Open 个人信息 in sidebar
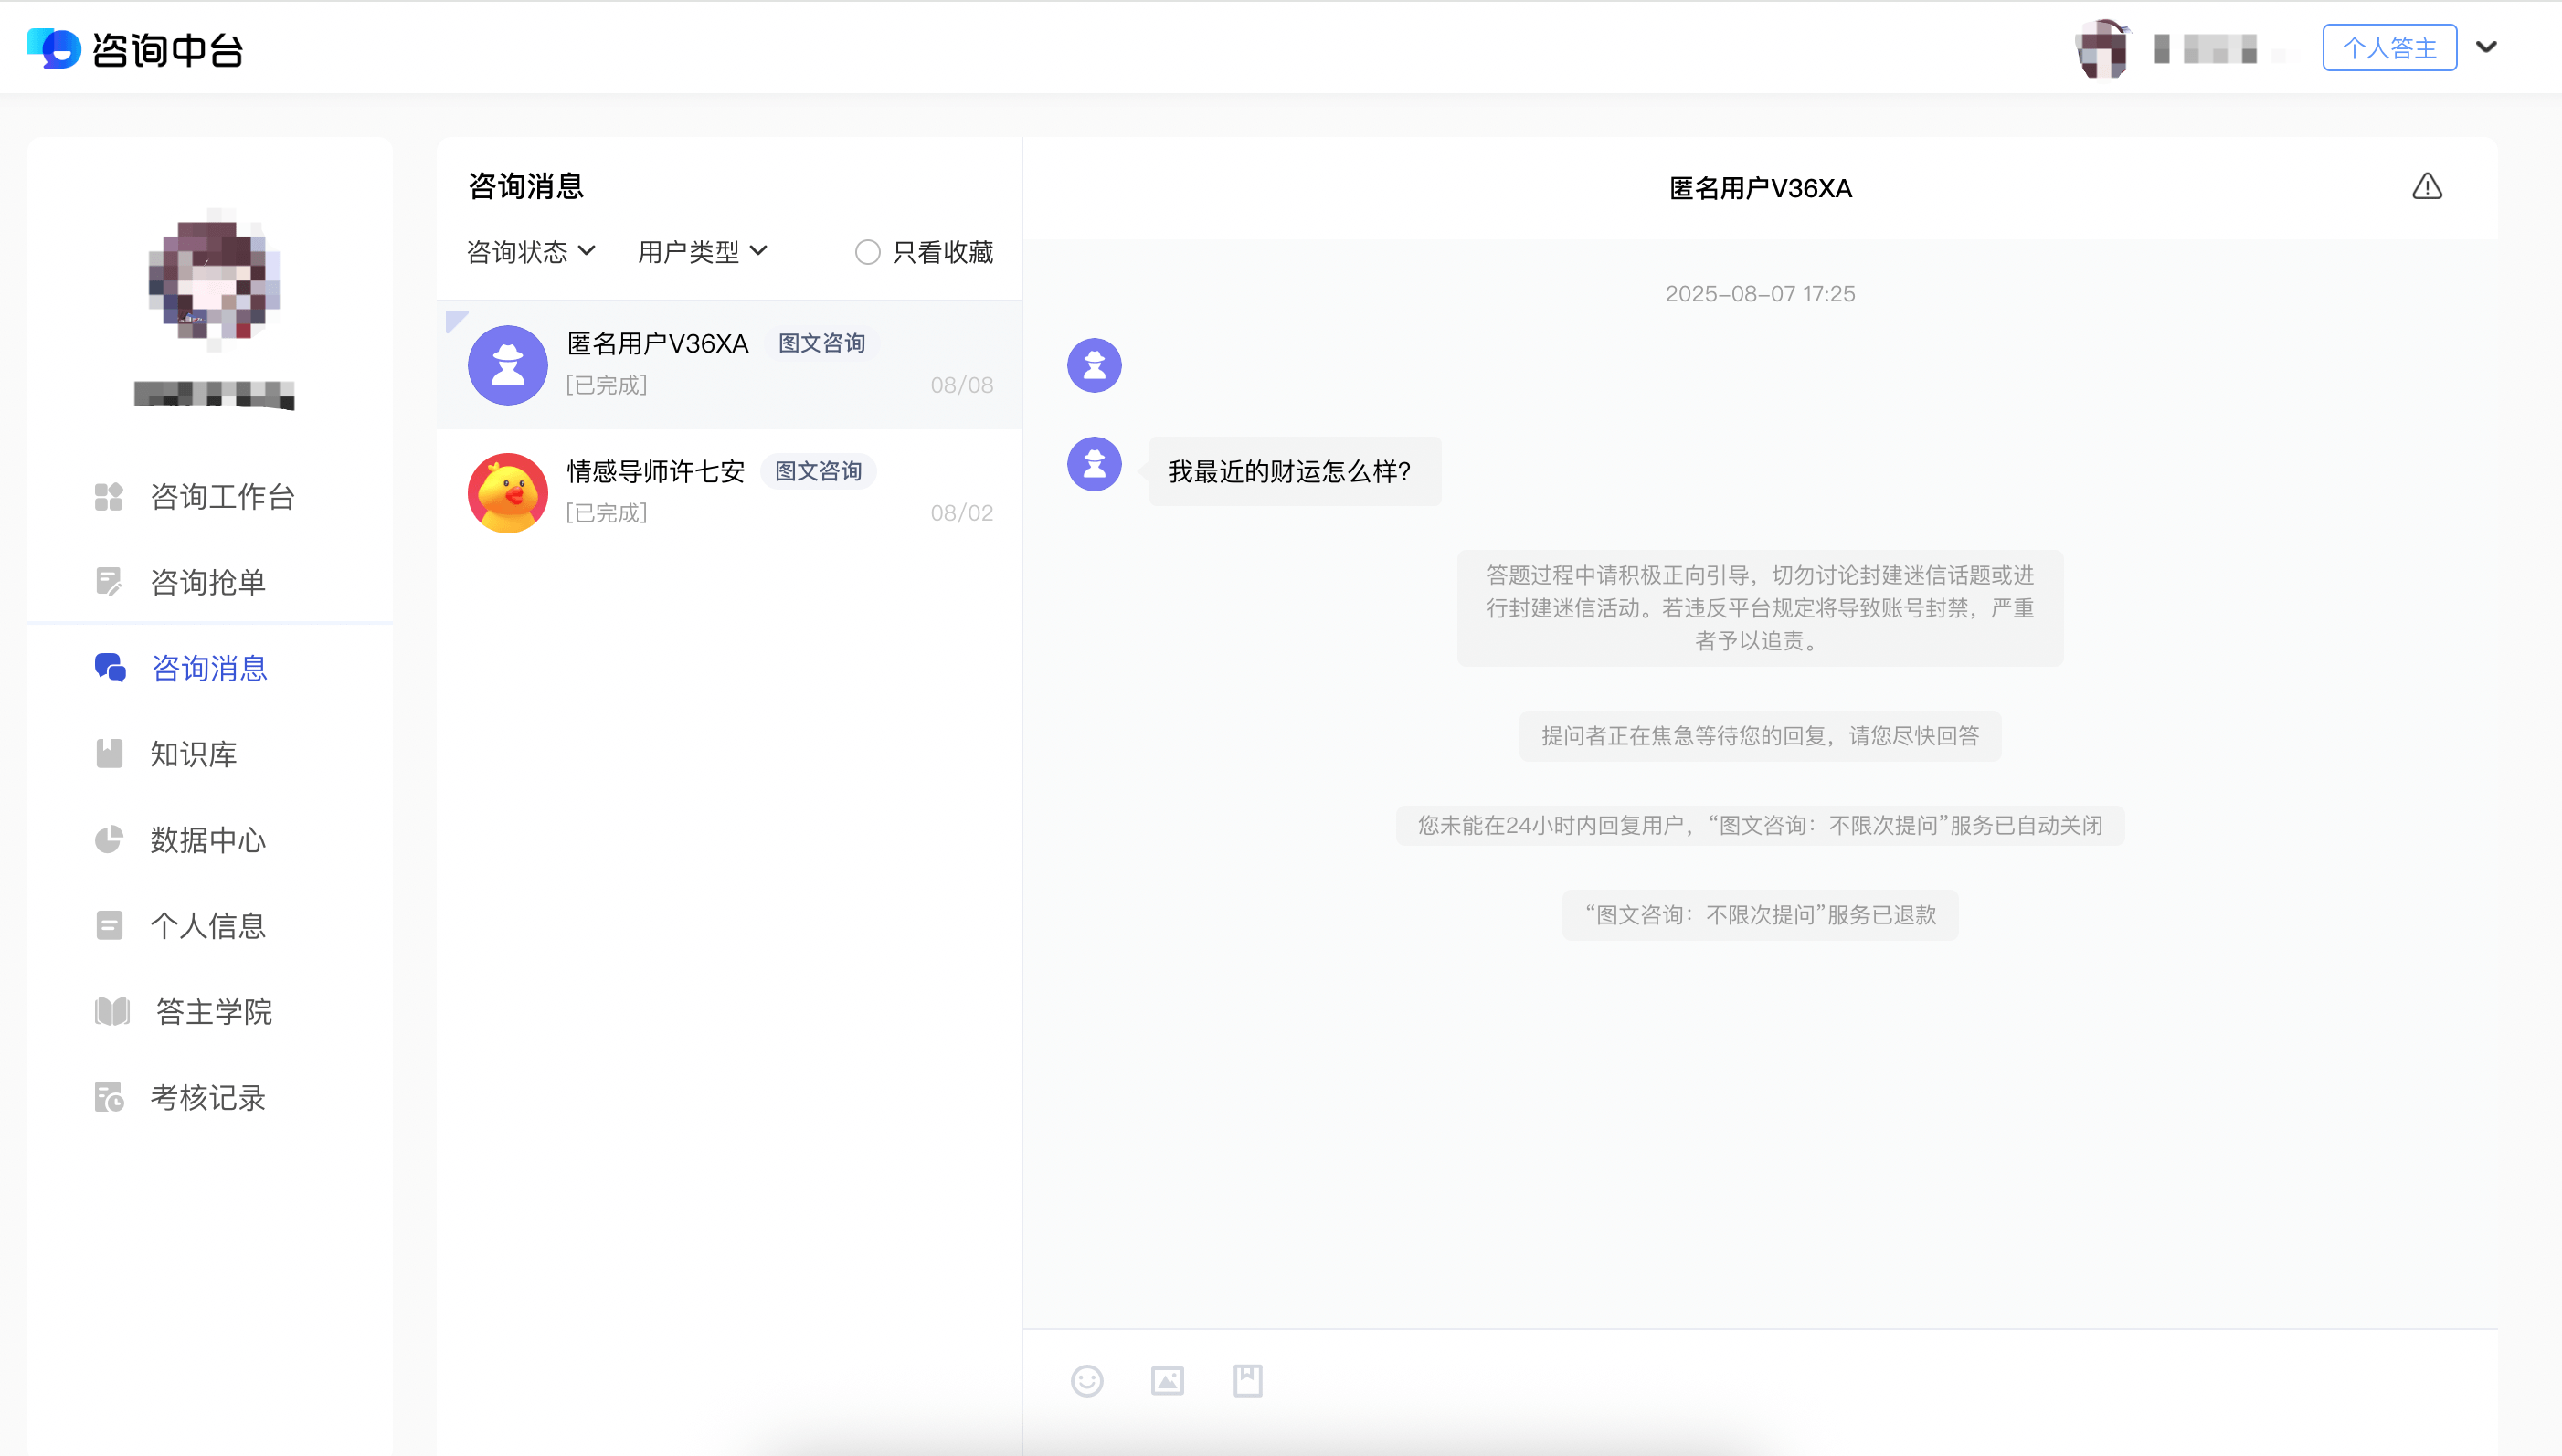Viewport: 2562px width, 1456px height. (x=208, y=926)
